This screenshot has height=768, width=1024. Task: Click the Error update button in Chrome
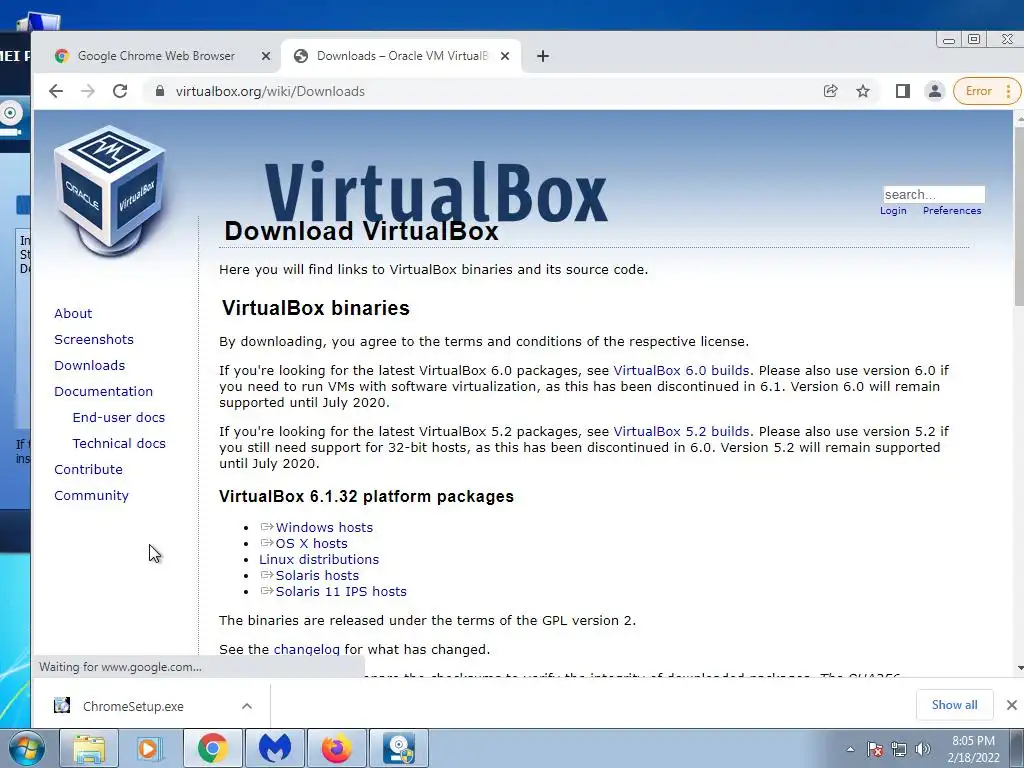978,91
